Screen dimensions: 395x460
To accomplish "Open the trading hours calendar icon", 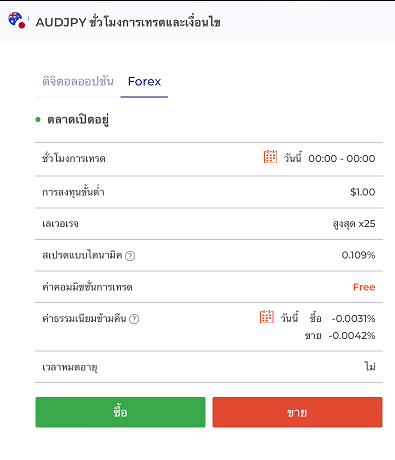I will 270,157.
